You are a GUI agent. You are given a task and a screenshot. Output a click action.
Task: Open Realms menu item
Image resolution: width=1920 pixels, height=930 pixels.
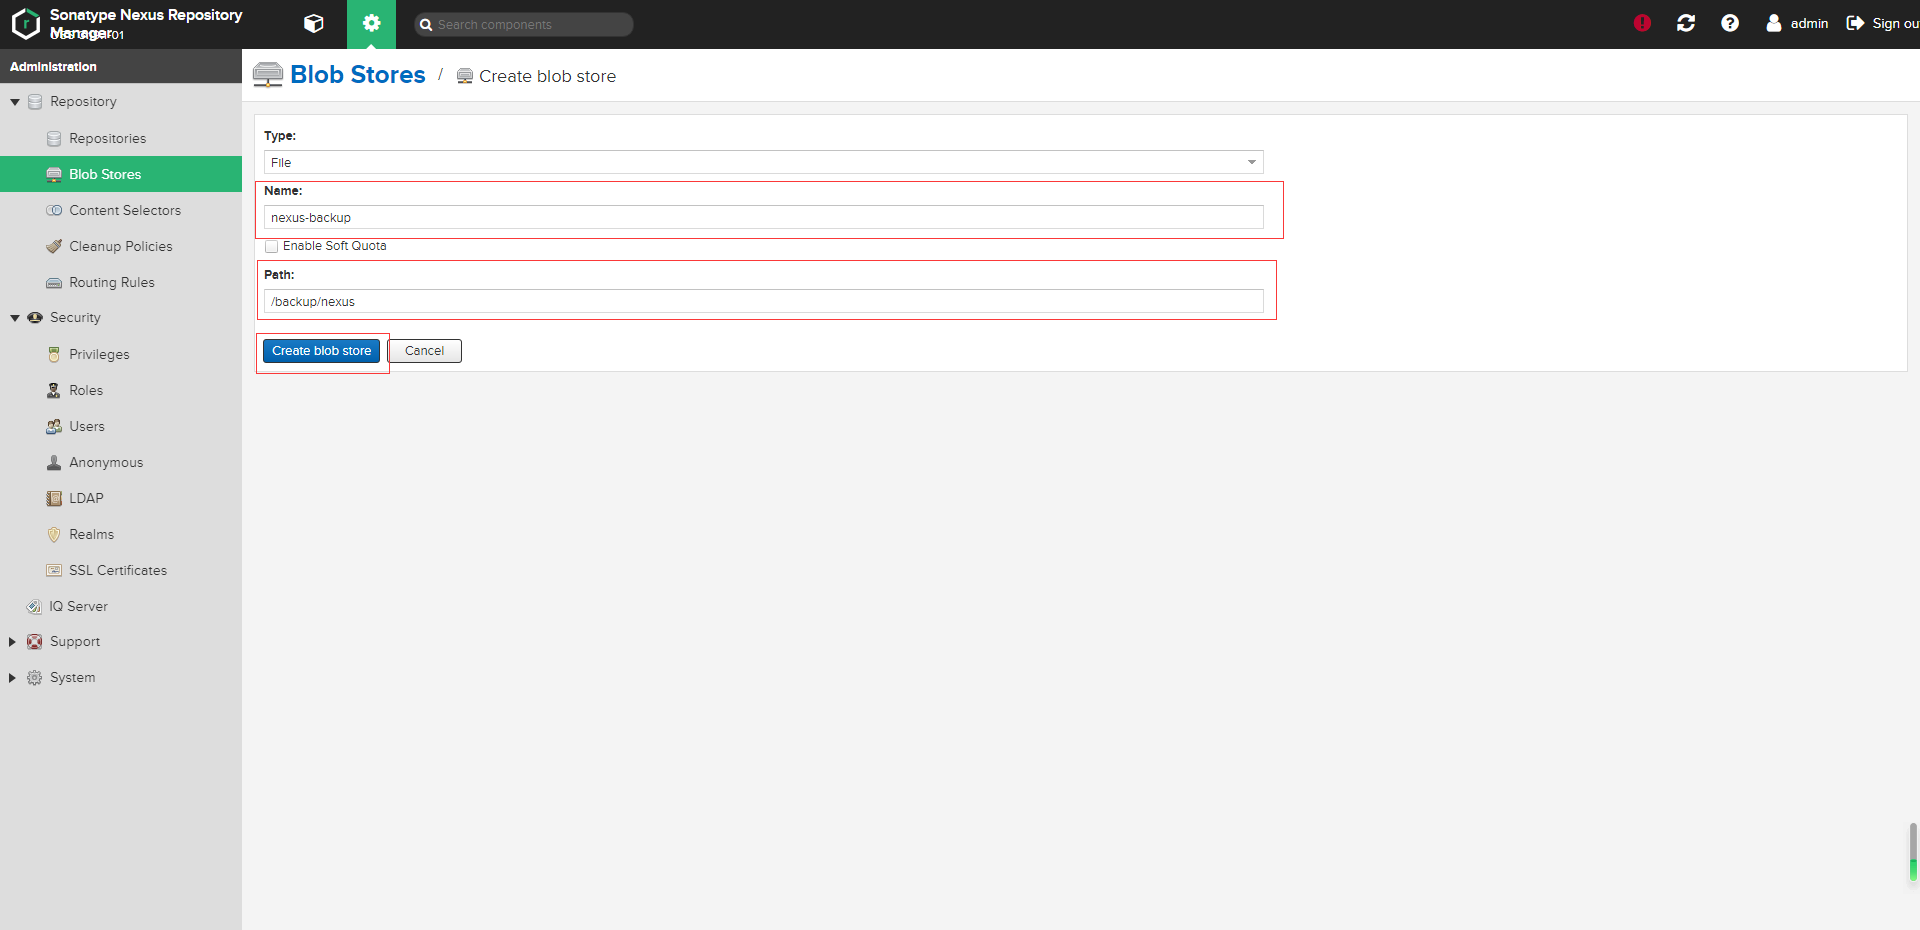coord(121,534)
